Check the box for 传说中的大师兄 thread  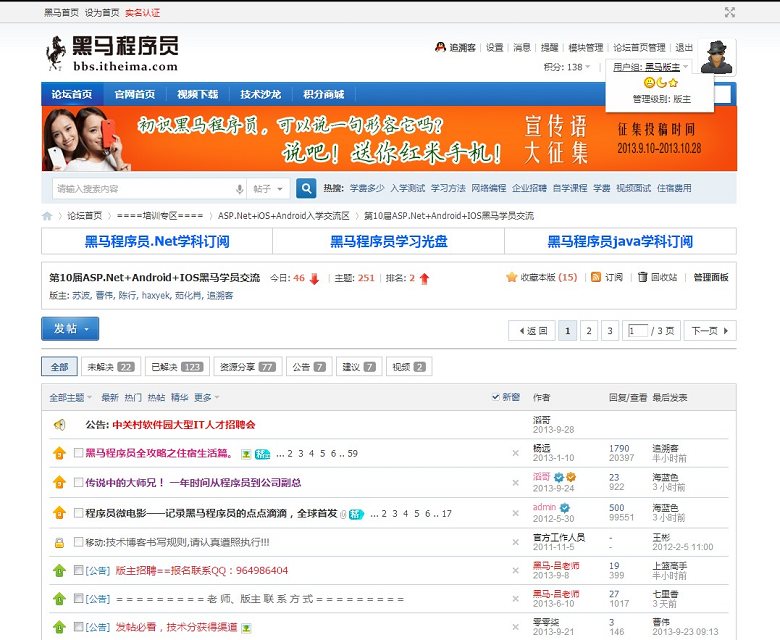point(79,482)
